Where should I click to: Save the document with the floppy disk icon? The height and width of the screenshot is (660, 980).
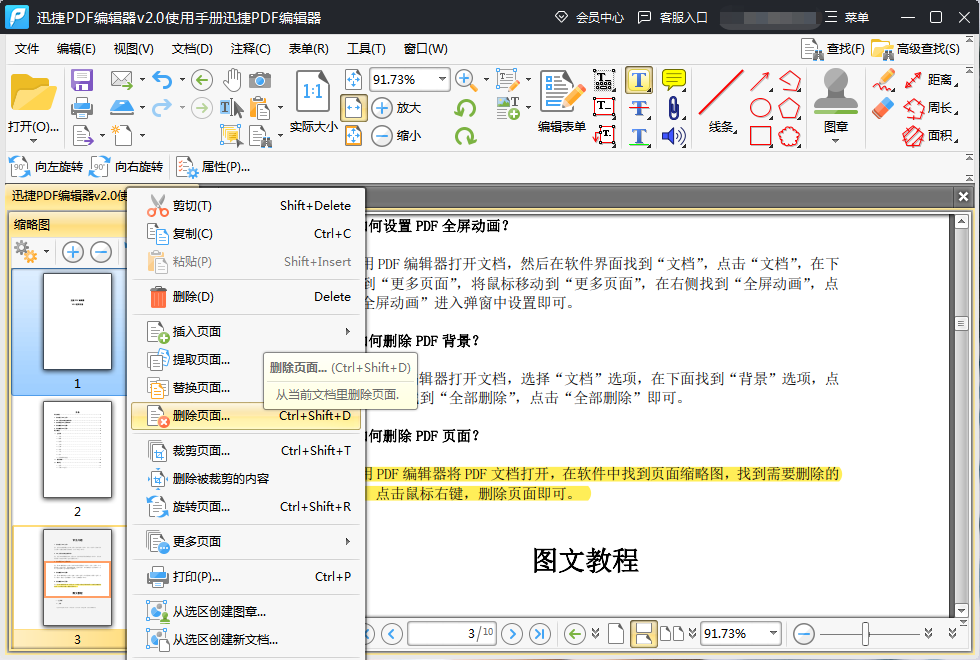82,80
